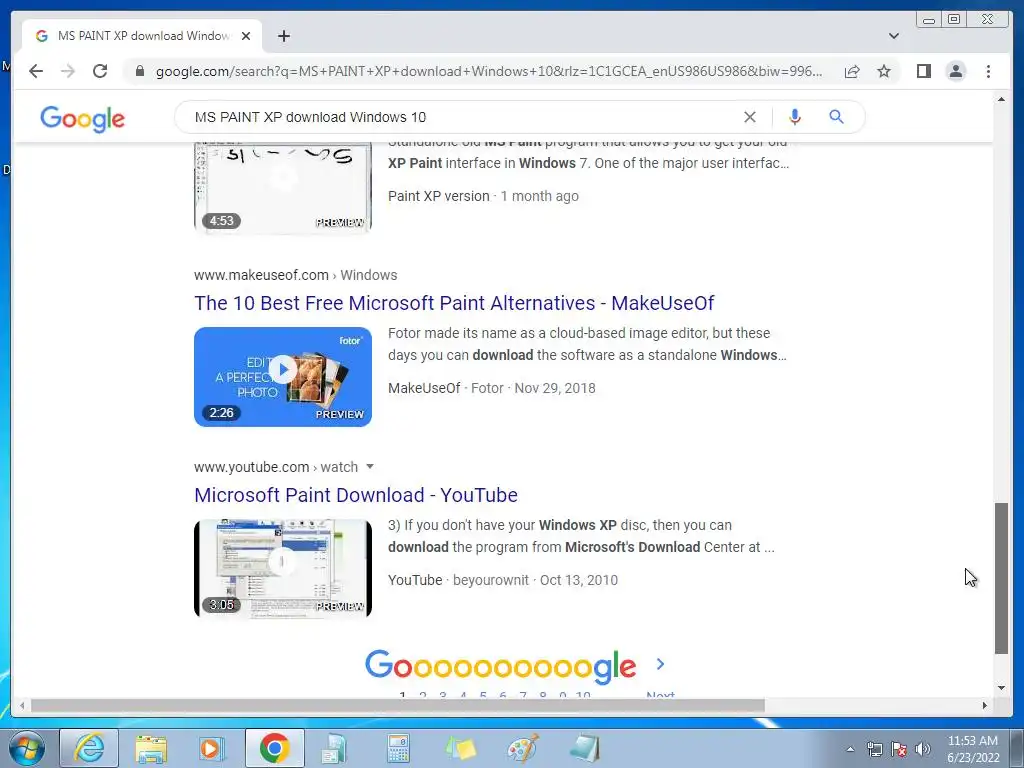Open volume control in system tray
The image size is (1024, 768).
922,749
